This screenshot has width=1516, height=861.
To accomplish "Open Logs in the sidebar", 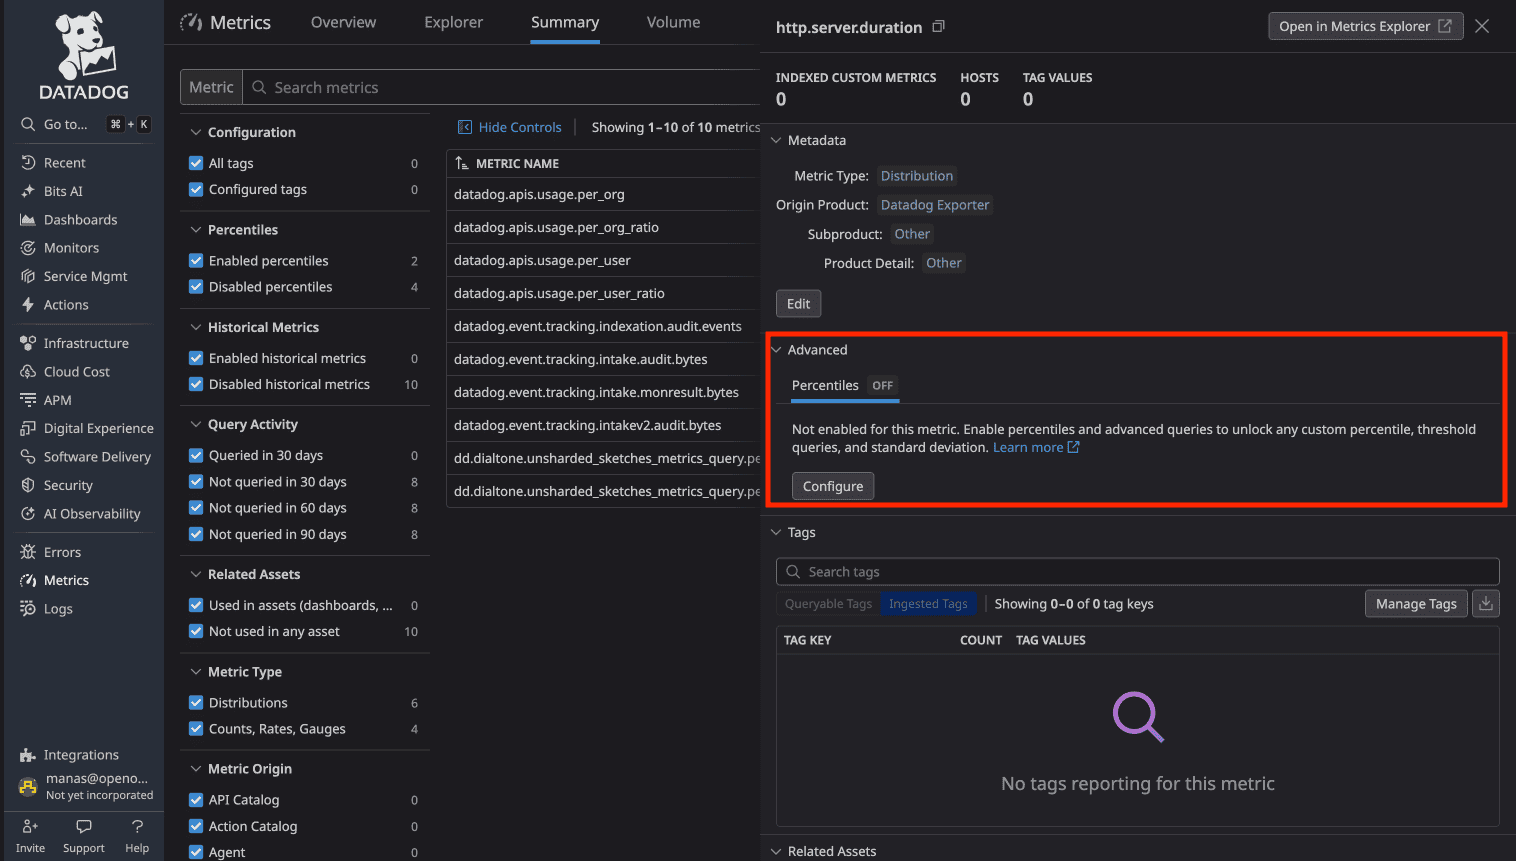I will (60, 608).
